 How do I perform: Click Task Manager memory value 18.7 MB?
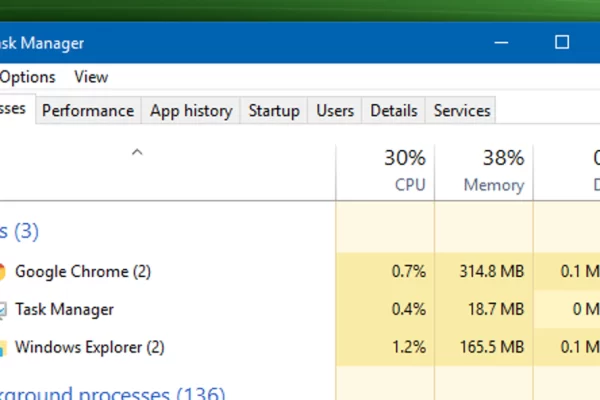click(x=496, y=309)
